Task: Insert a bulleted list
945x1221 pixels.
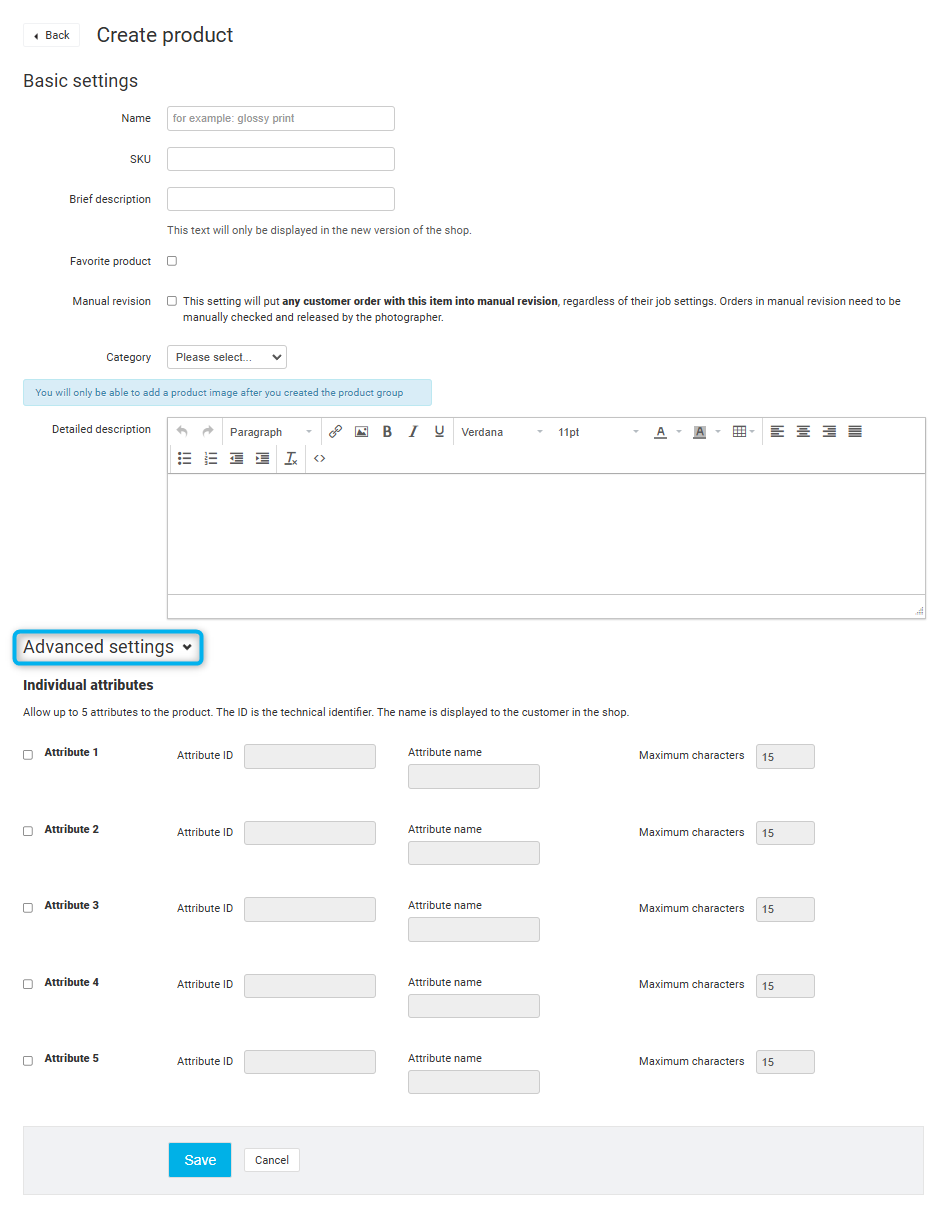Action: click(x=185, y=458)
